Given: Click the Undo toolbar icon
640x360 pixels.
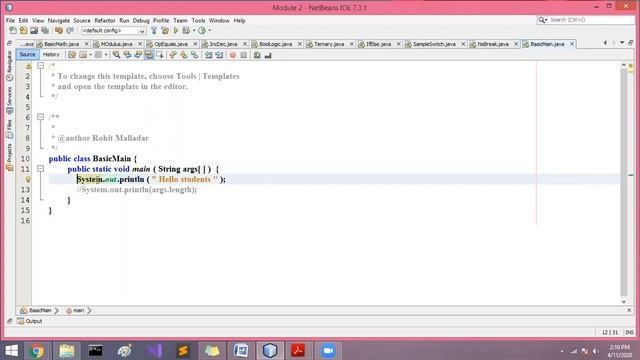Looking at the screenshot, I should pyautogui.click(x=59, y=31).
